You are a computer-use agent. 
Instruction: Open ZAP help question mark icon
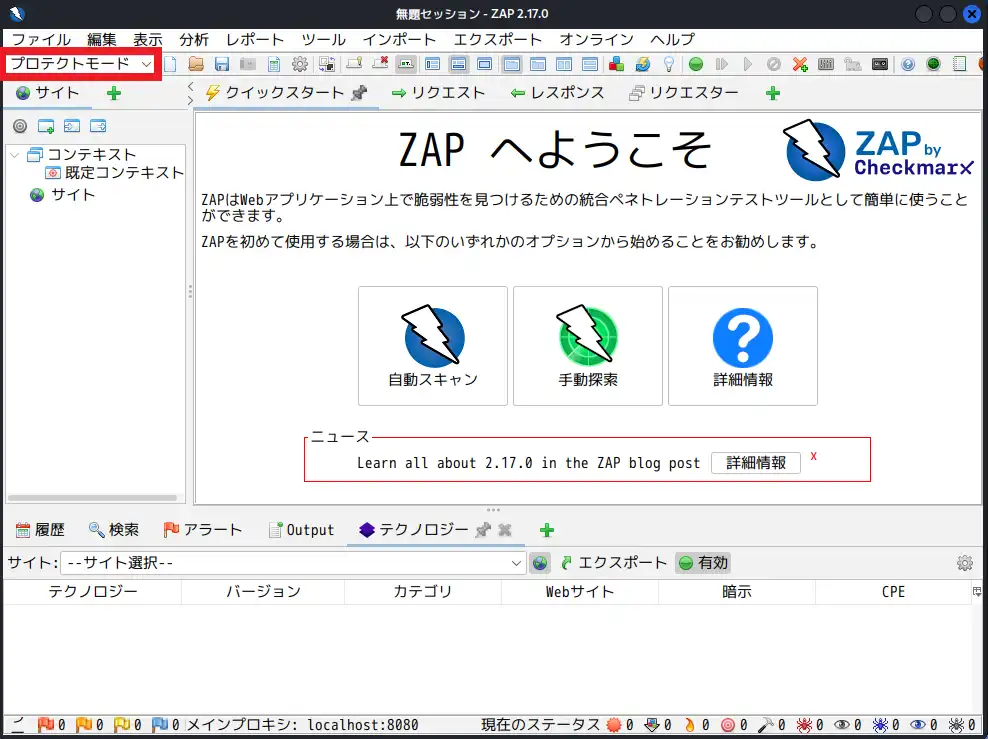906,64
